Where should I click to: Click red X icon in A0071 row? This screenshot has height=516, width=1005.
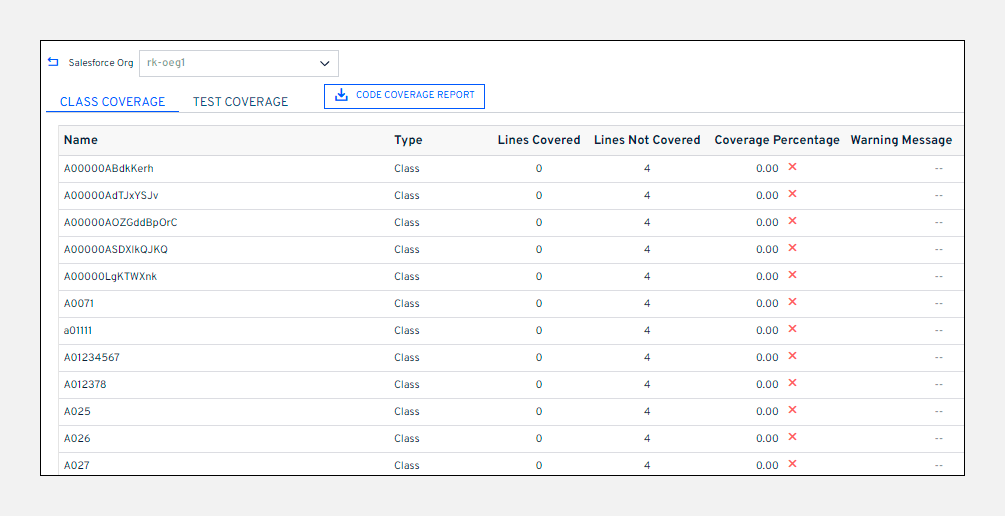coord(792,302)
